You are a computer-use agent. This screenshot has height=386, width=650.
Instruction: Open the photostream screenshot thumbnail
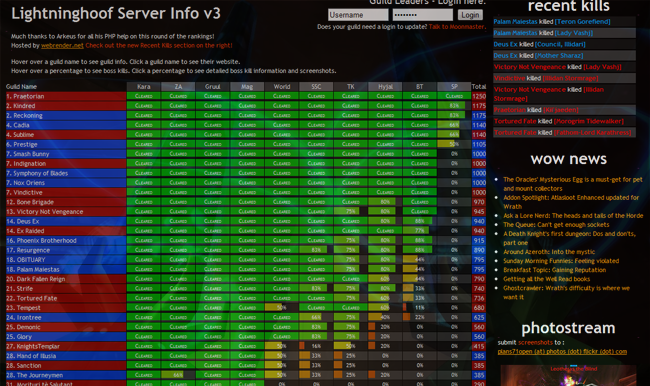568,376
